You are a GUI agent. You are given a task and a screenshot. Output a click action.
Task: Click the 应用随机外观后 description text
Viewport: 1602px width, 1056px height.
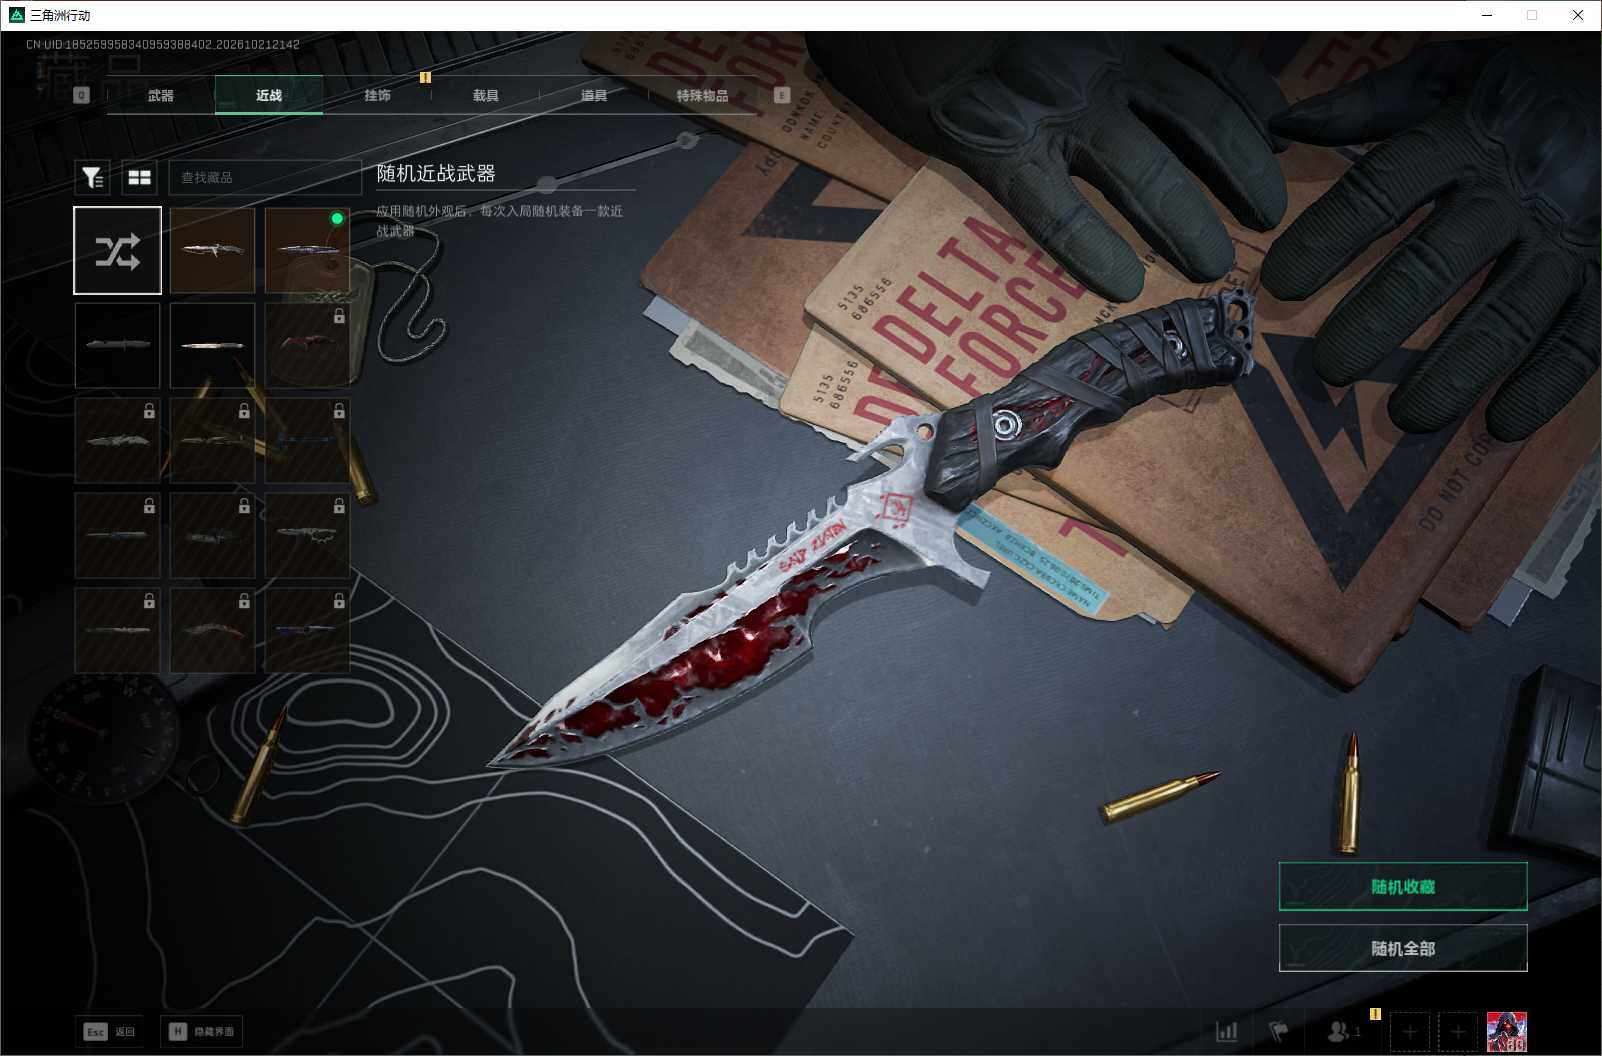tap(500, 221)
